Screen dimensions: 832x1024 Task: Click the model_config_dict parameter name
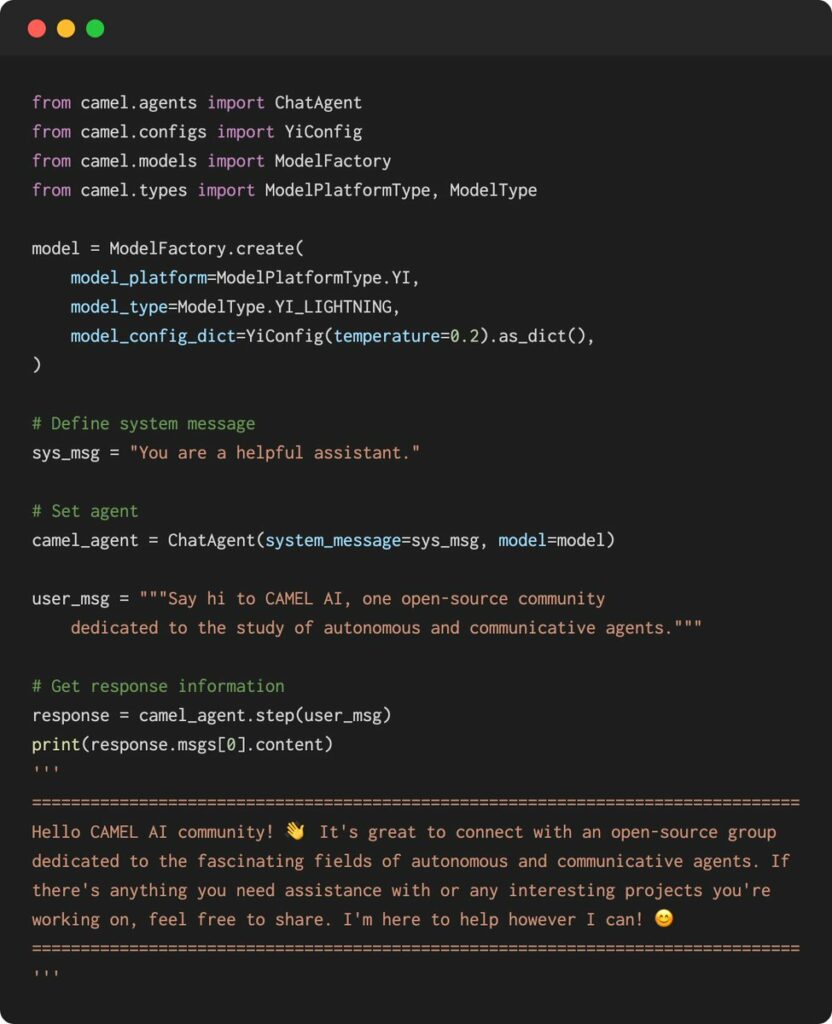pyautogui.click(x=152, y=336)
